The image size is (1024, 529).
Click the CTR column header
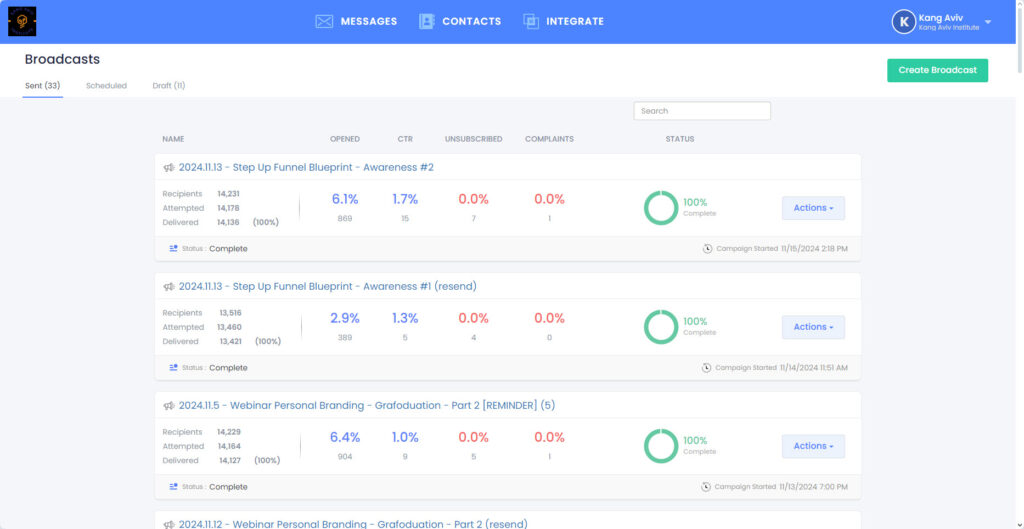[x=405, y=139]
